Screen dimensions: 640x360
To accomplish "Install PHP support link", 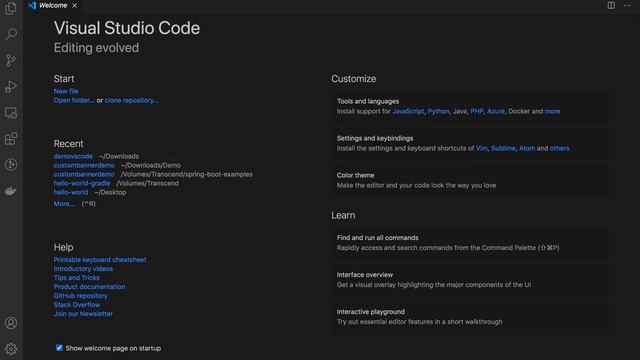I will pos(477,111).
